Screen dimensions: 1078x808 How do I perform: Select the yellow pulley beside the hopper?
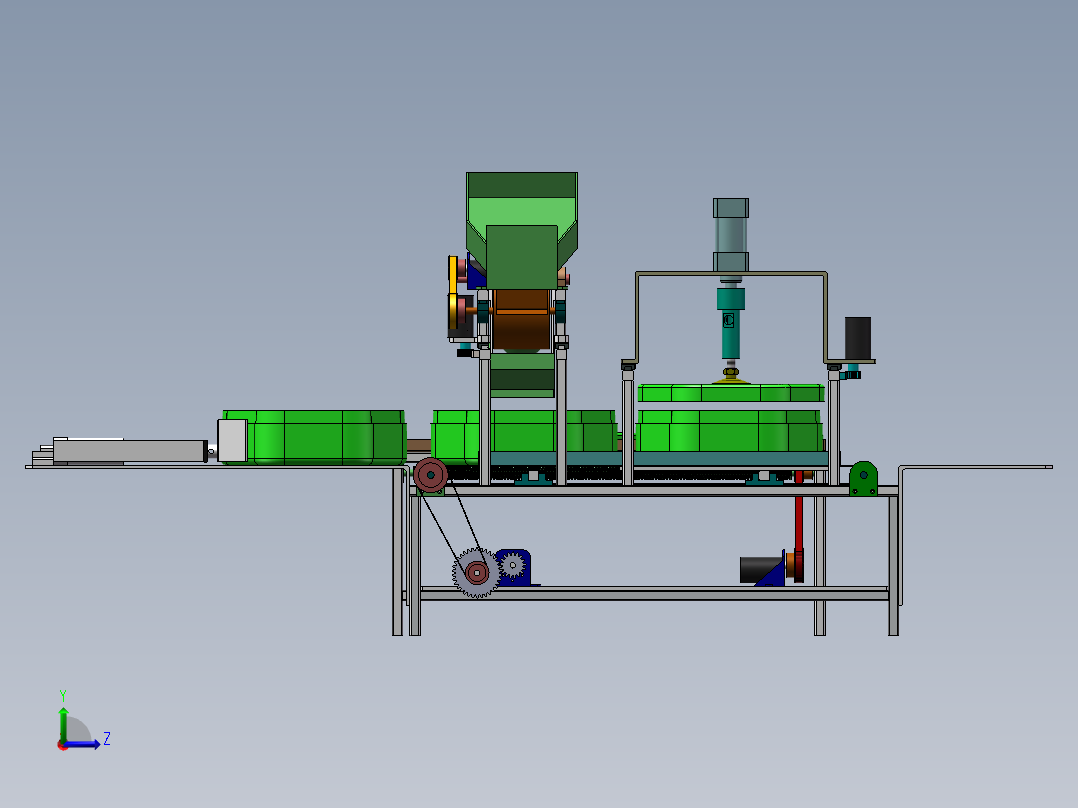(x=453, y=293)
